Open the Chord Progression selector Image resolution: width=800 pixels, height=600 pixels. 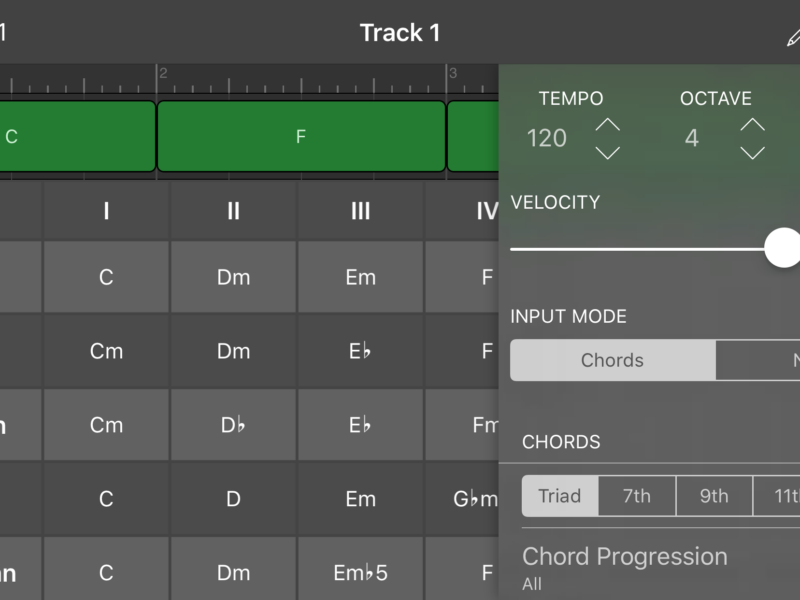(x=625, y=566)
